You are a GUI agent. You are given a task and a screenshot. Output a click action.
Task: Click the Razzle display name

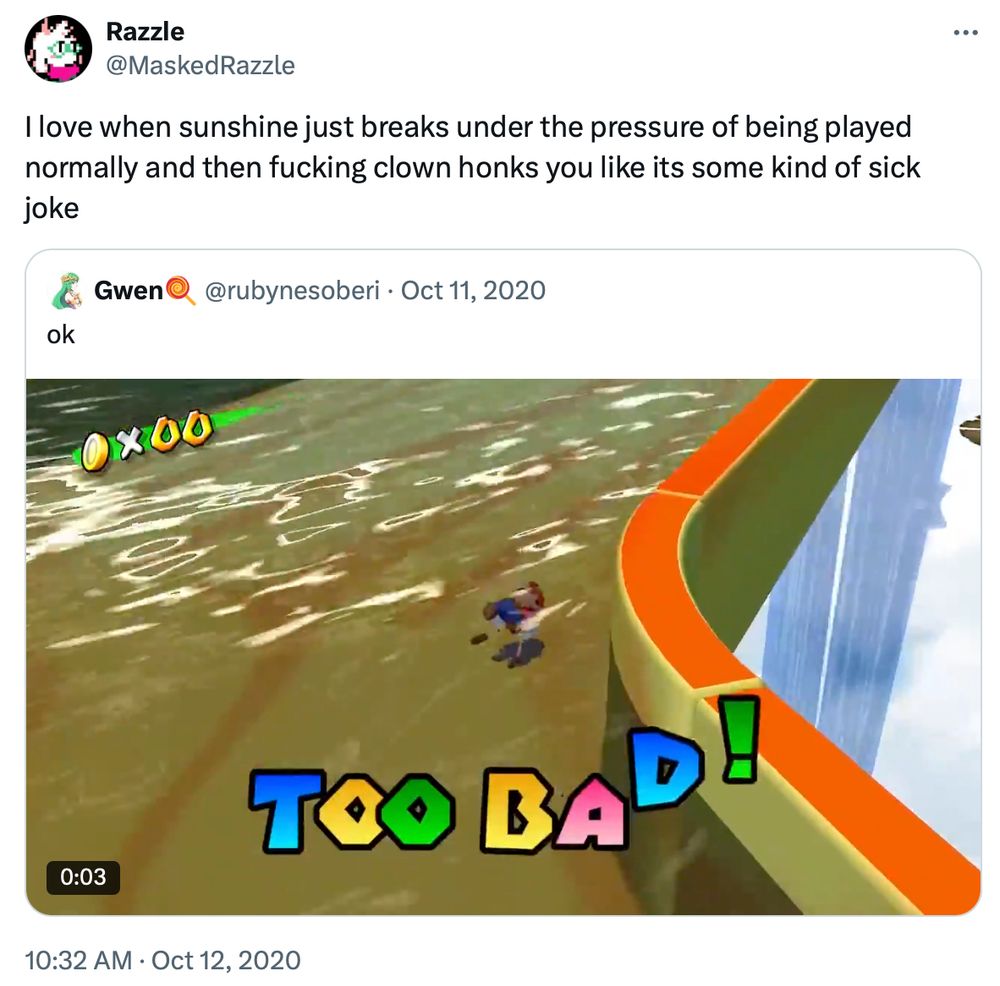point(145,32)
